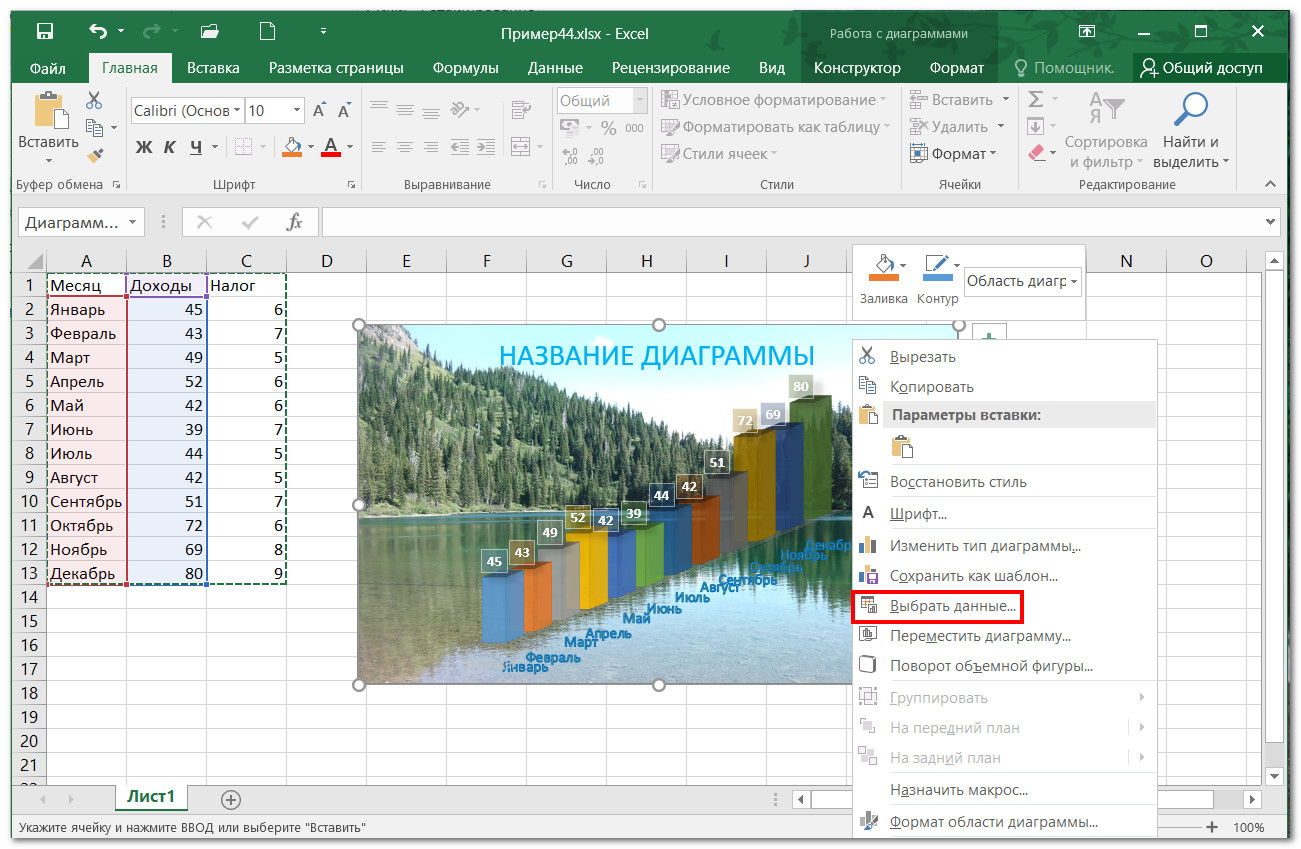Toggle bold formatting with Ж button

[x=144, y=147]
